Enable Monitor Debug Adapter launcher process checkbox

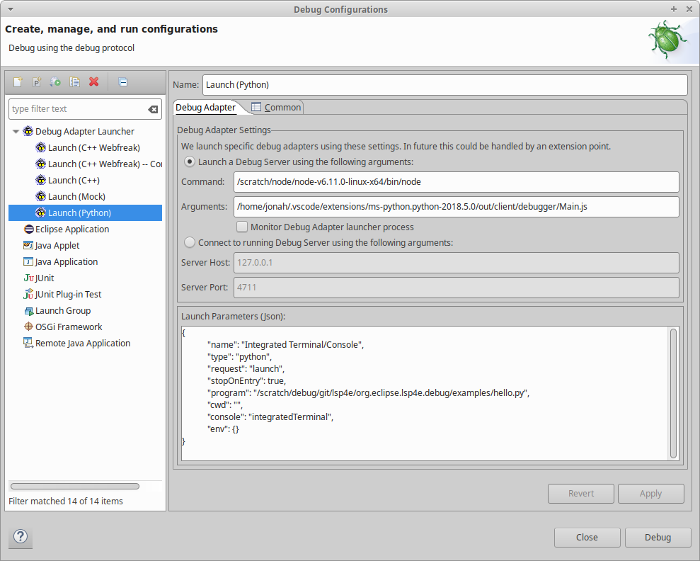coord(242,227)
